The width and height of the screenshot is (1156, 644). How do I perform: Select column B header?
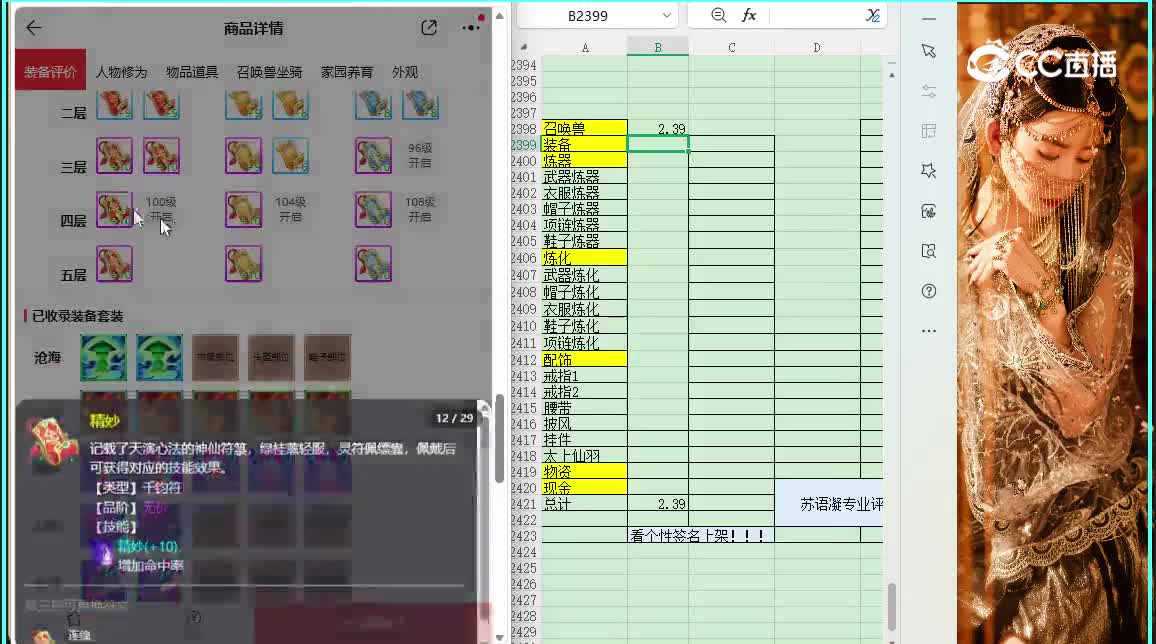(658, 47)
